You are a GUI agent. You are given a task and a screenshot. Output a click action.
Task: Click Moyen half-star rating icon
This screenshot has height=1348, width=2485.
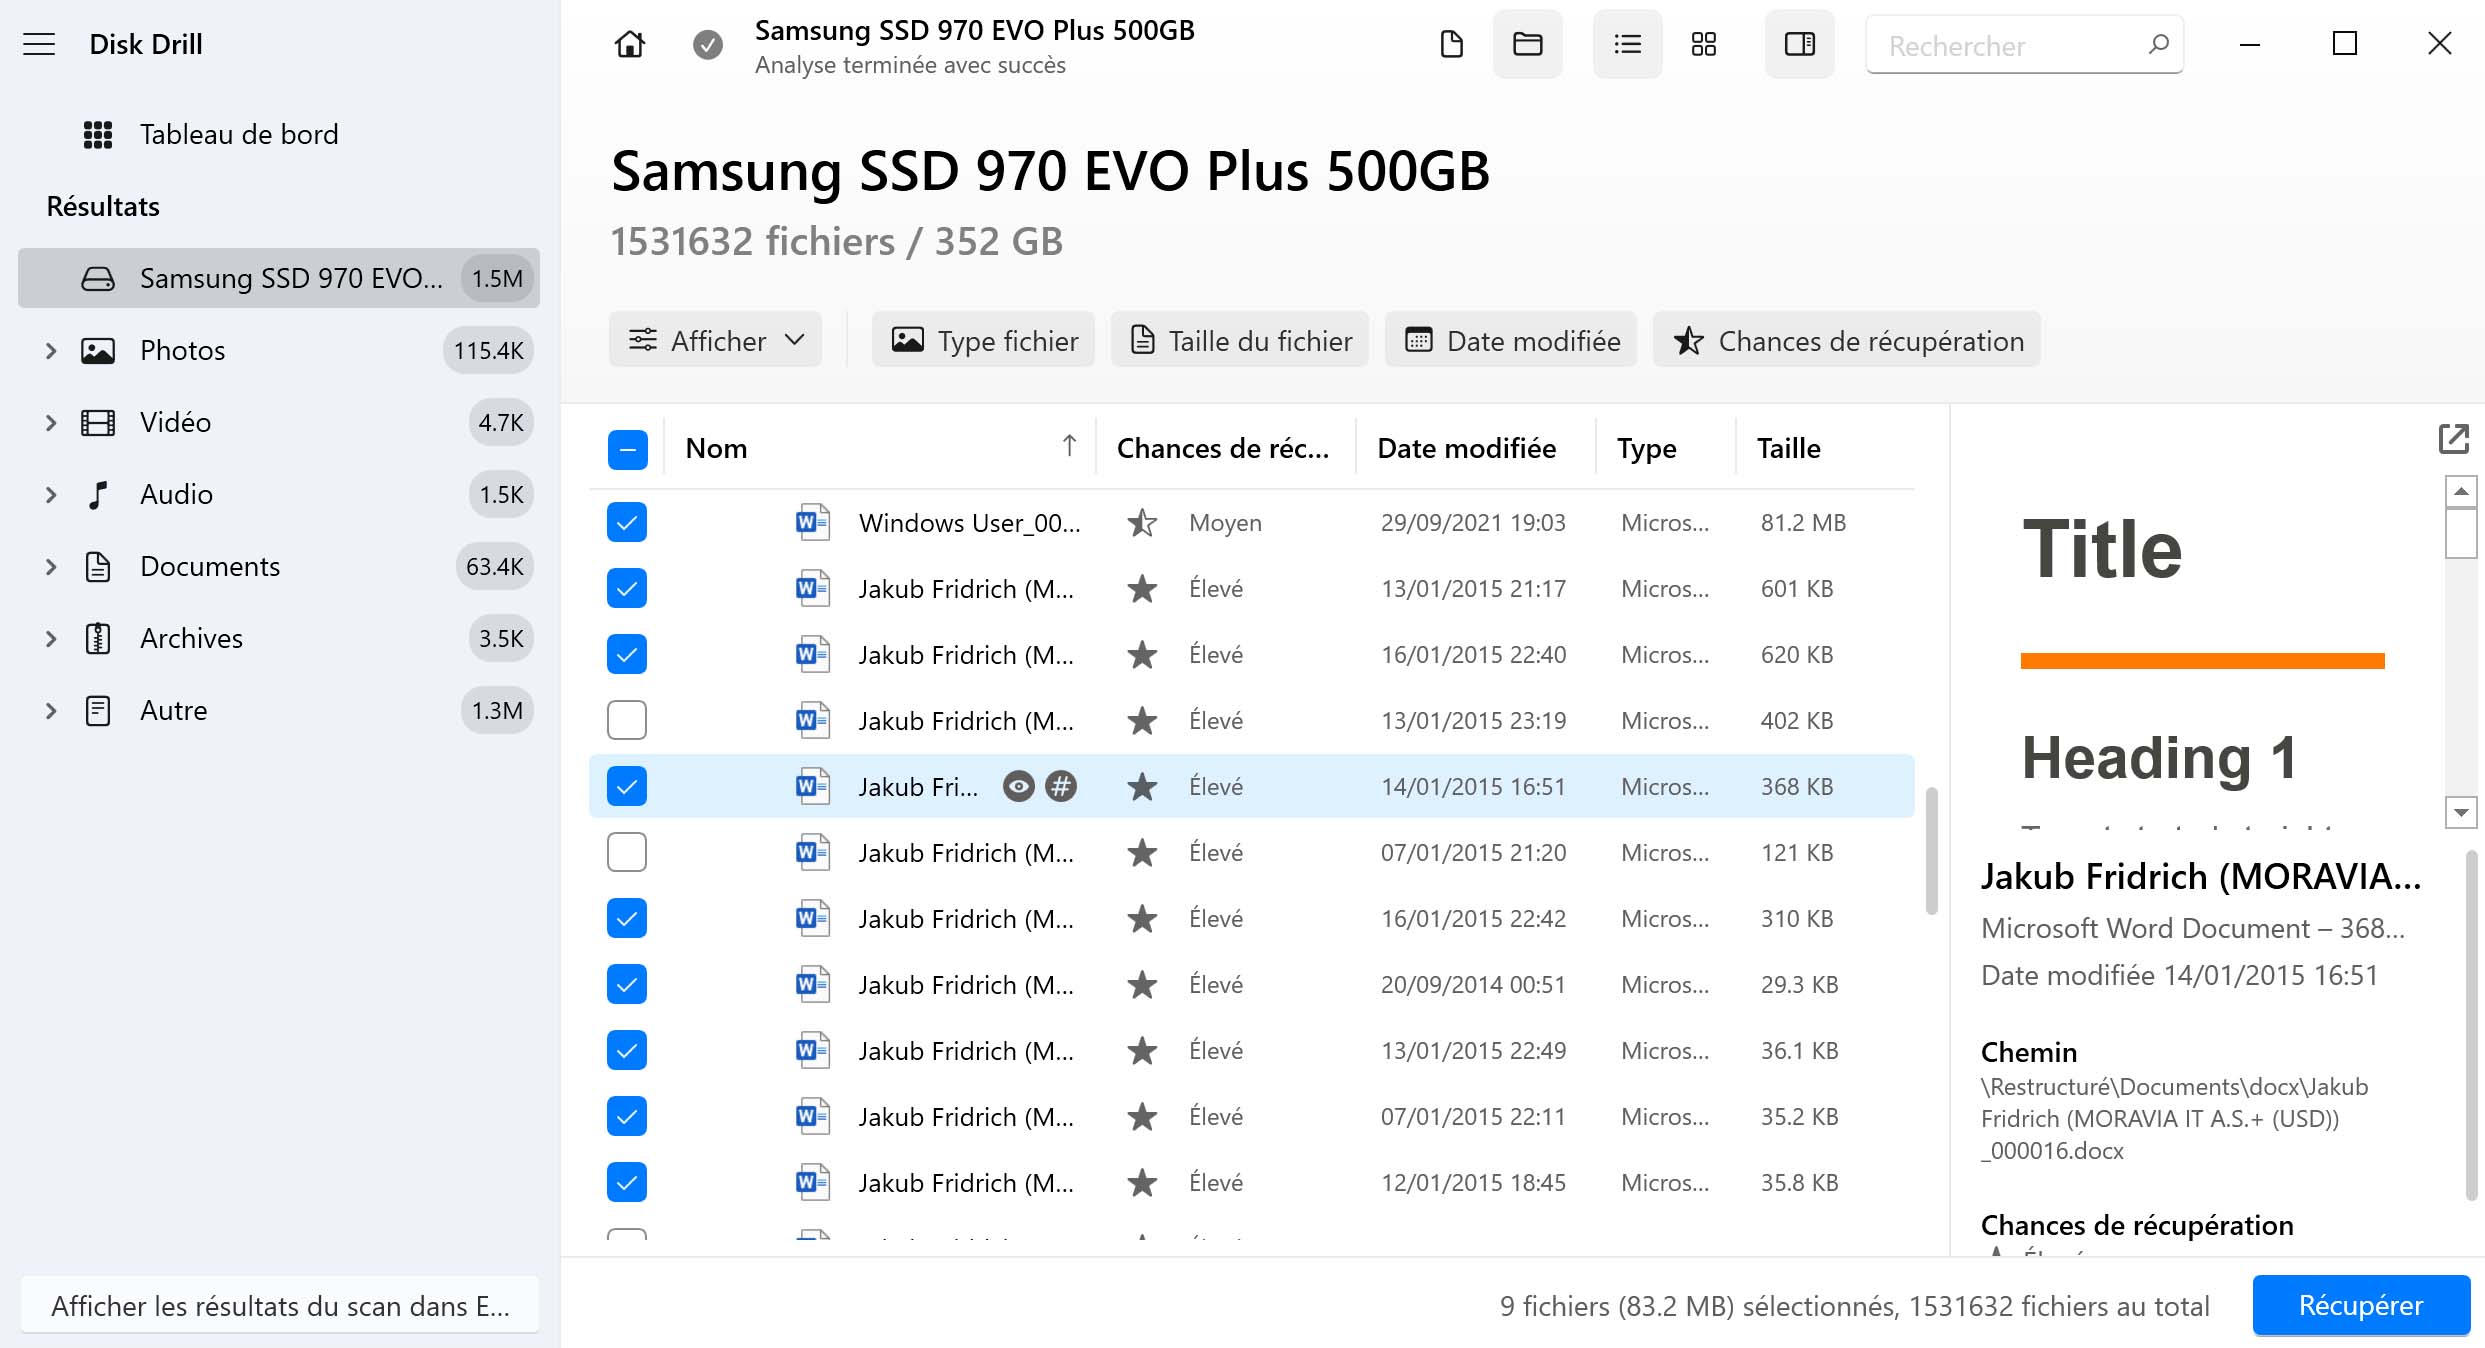pos(1141,523)
